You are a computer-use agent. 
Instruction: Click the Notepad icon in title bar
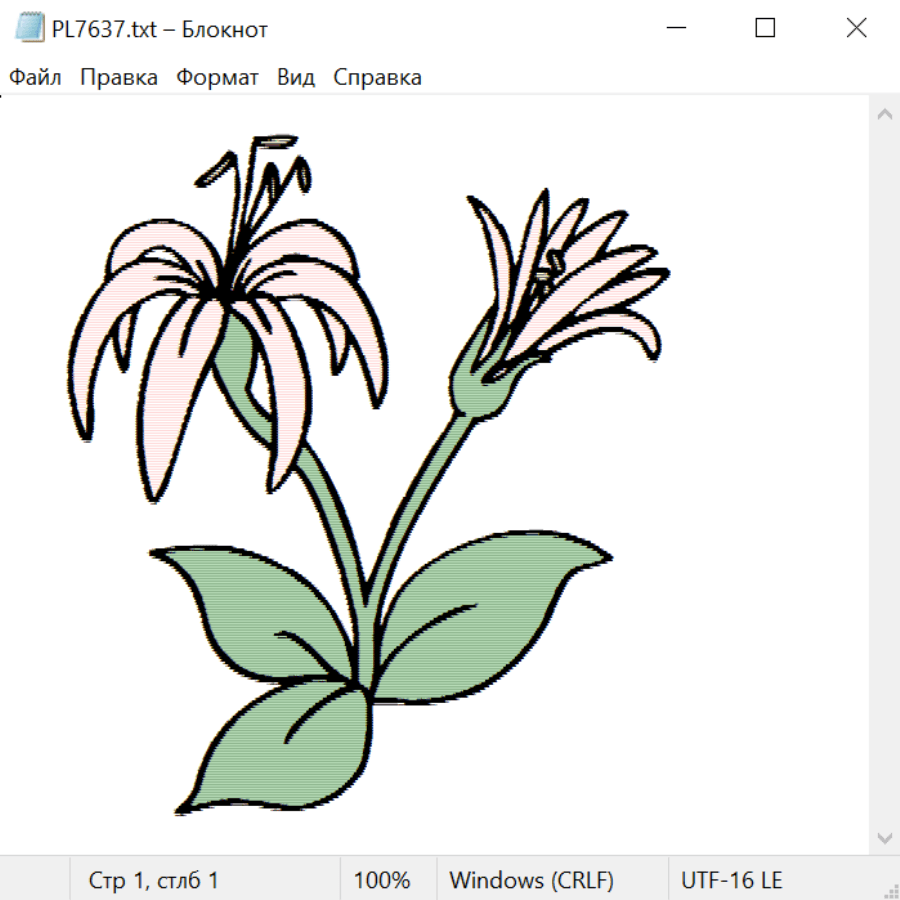[x=30, y=29]
